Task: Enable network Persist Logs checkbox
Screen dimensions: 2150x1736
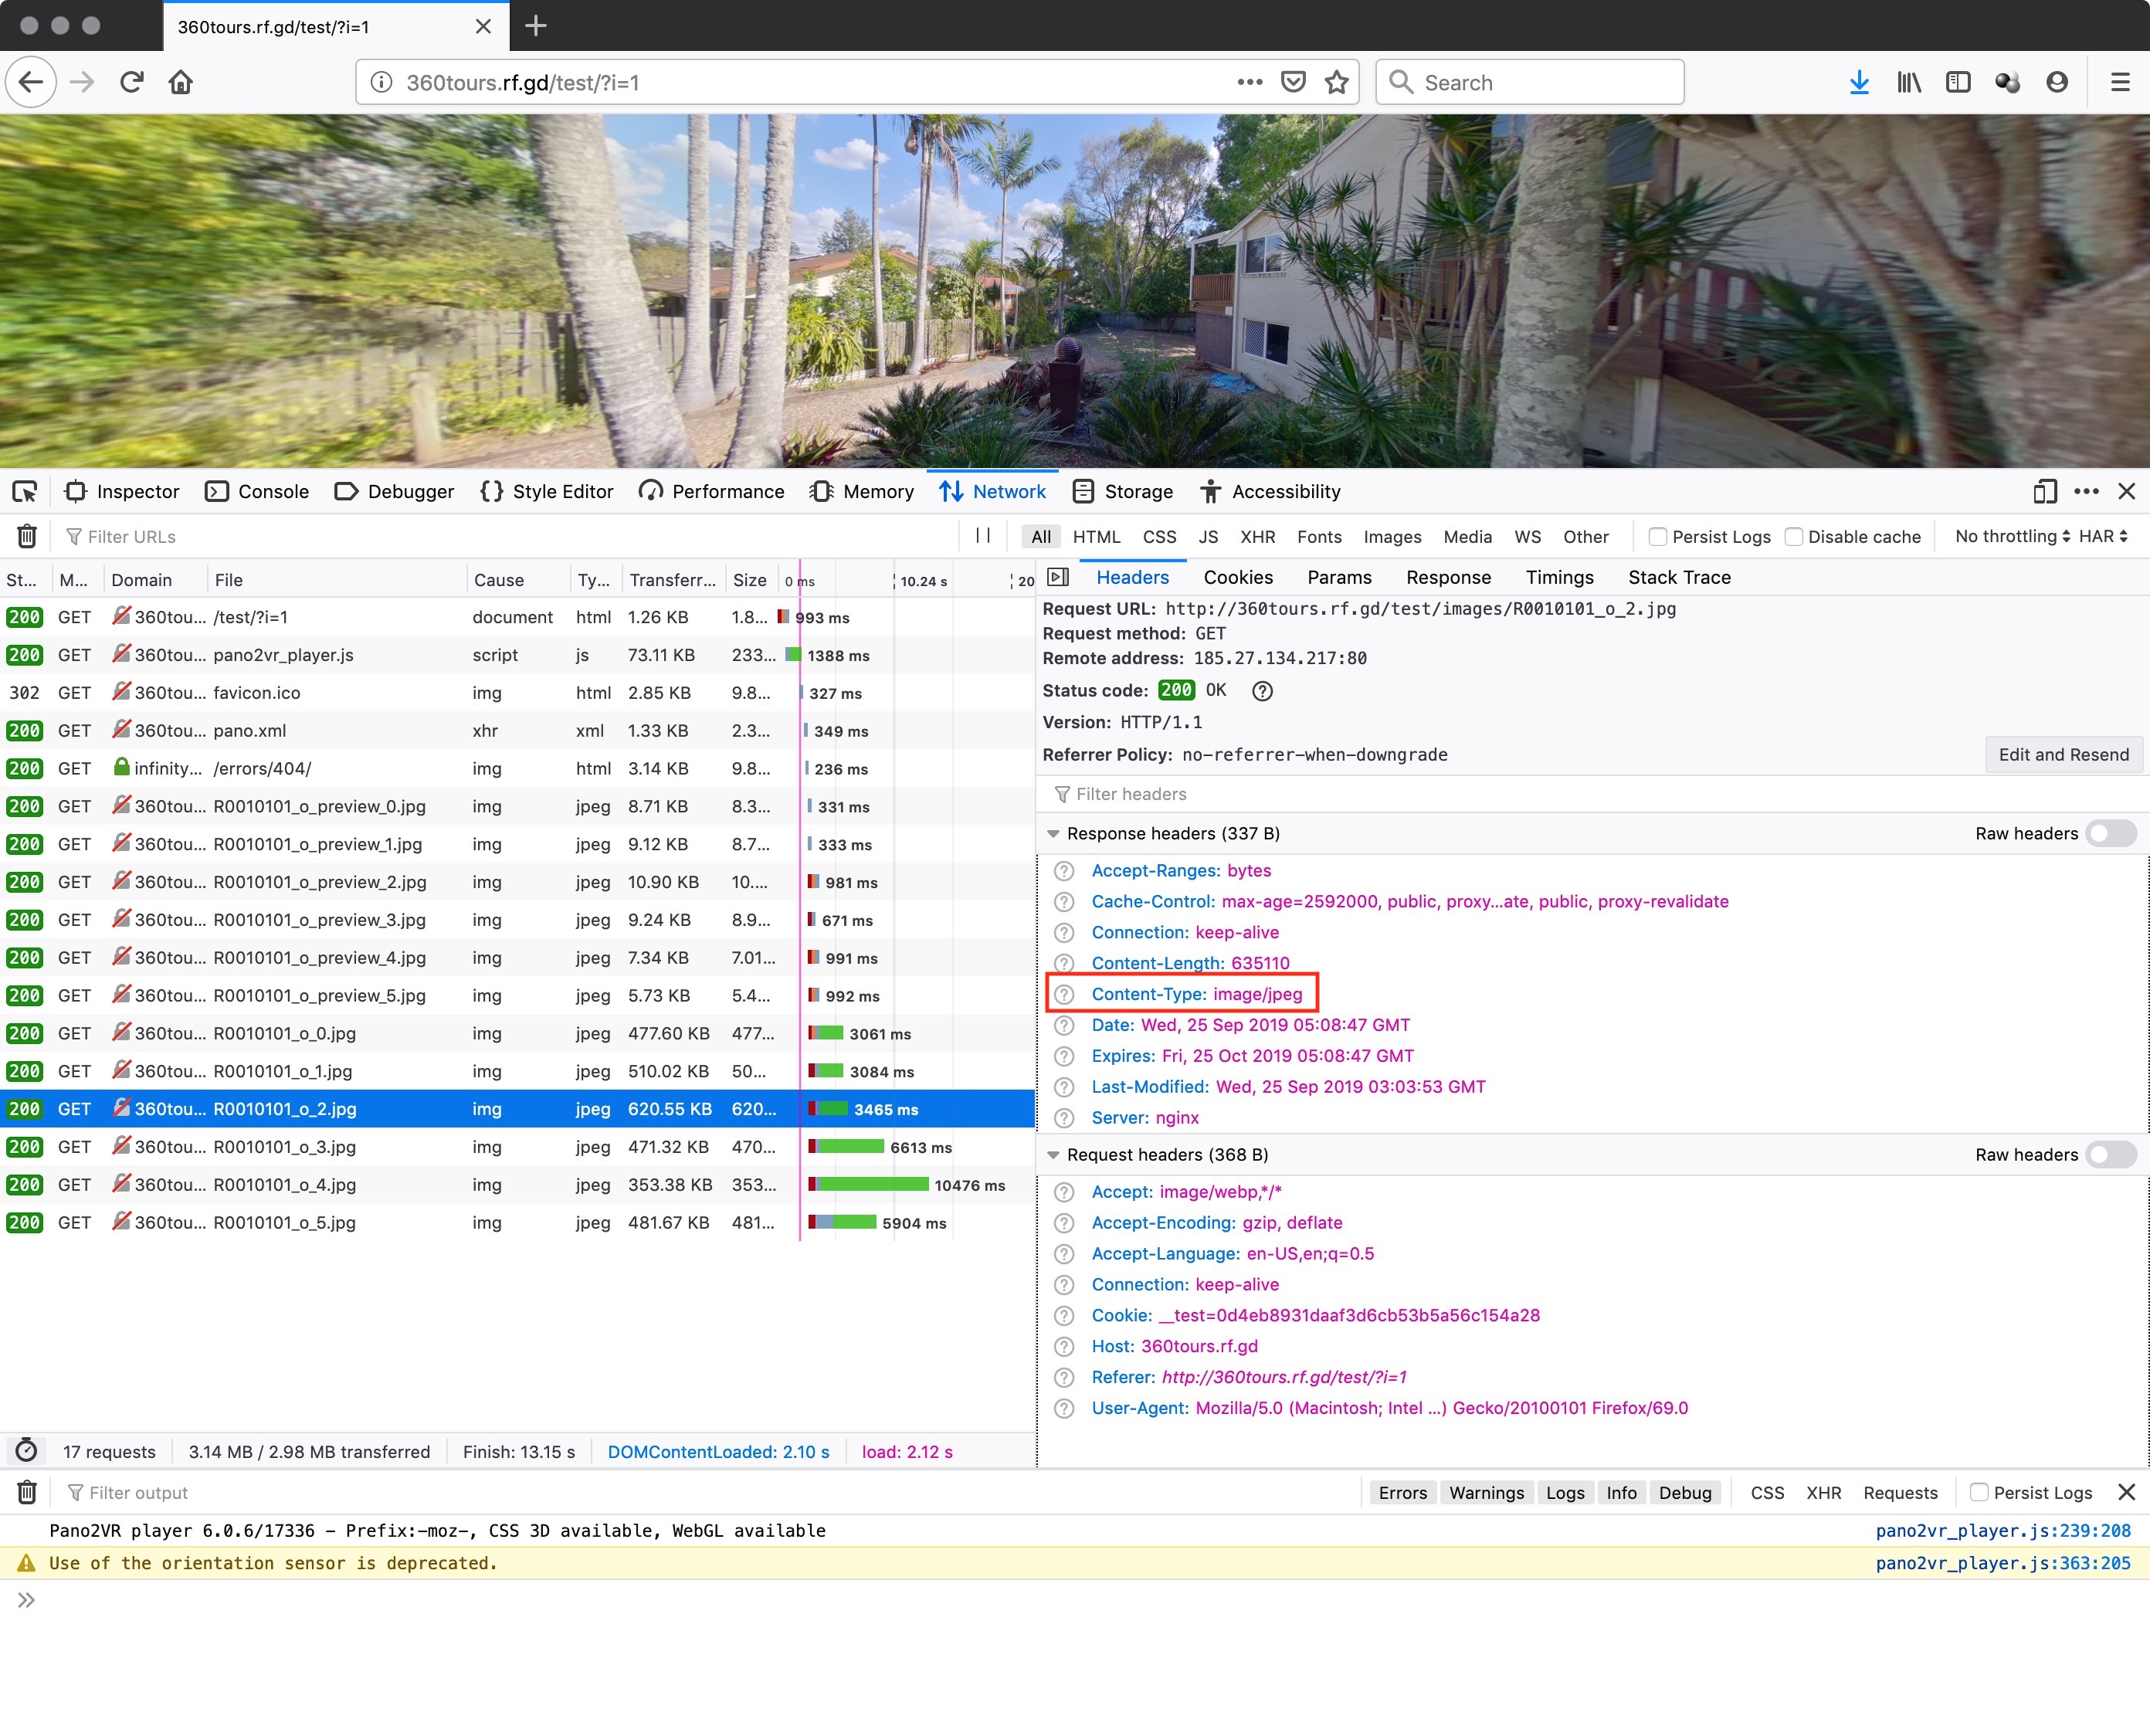Action: click(1658, 536)
